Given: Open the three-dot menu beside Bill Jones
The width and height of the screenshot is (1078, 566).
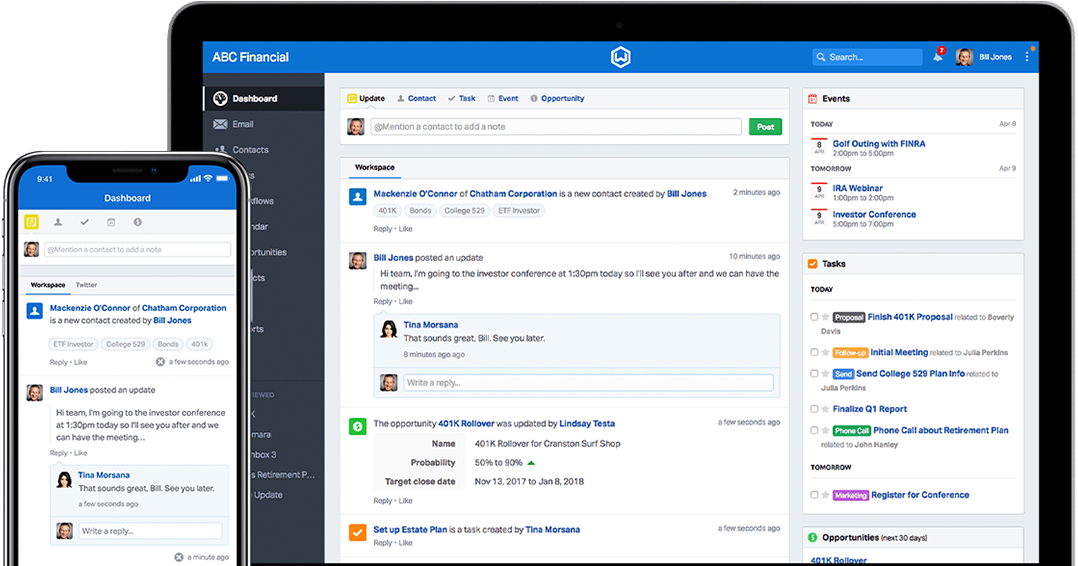Looking at the screenshot, I should (1027, 57).
